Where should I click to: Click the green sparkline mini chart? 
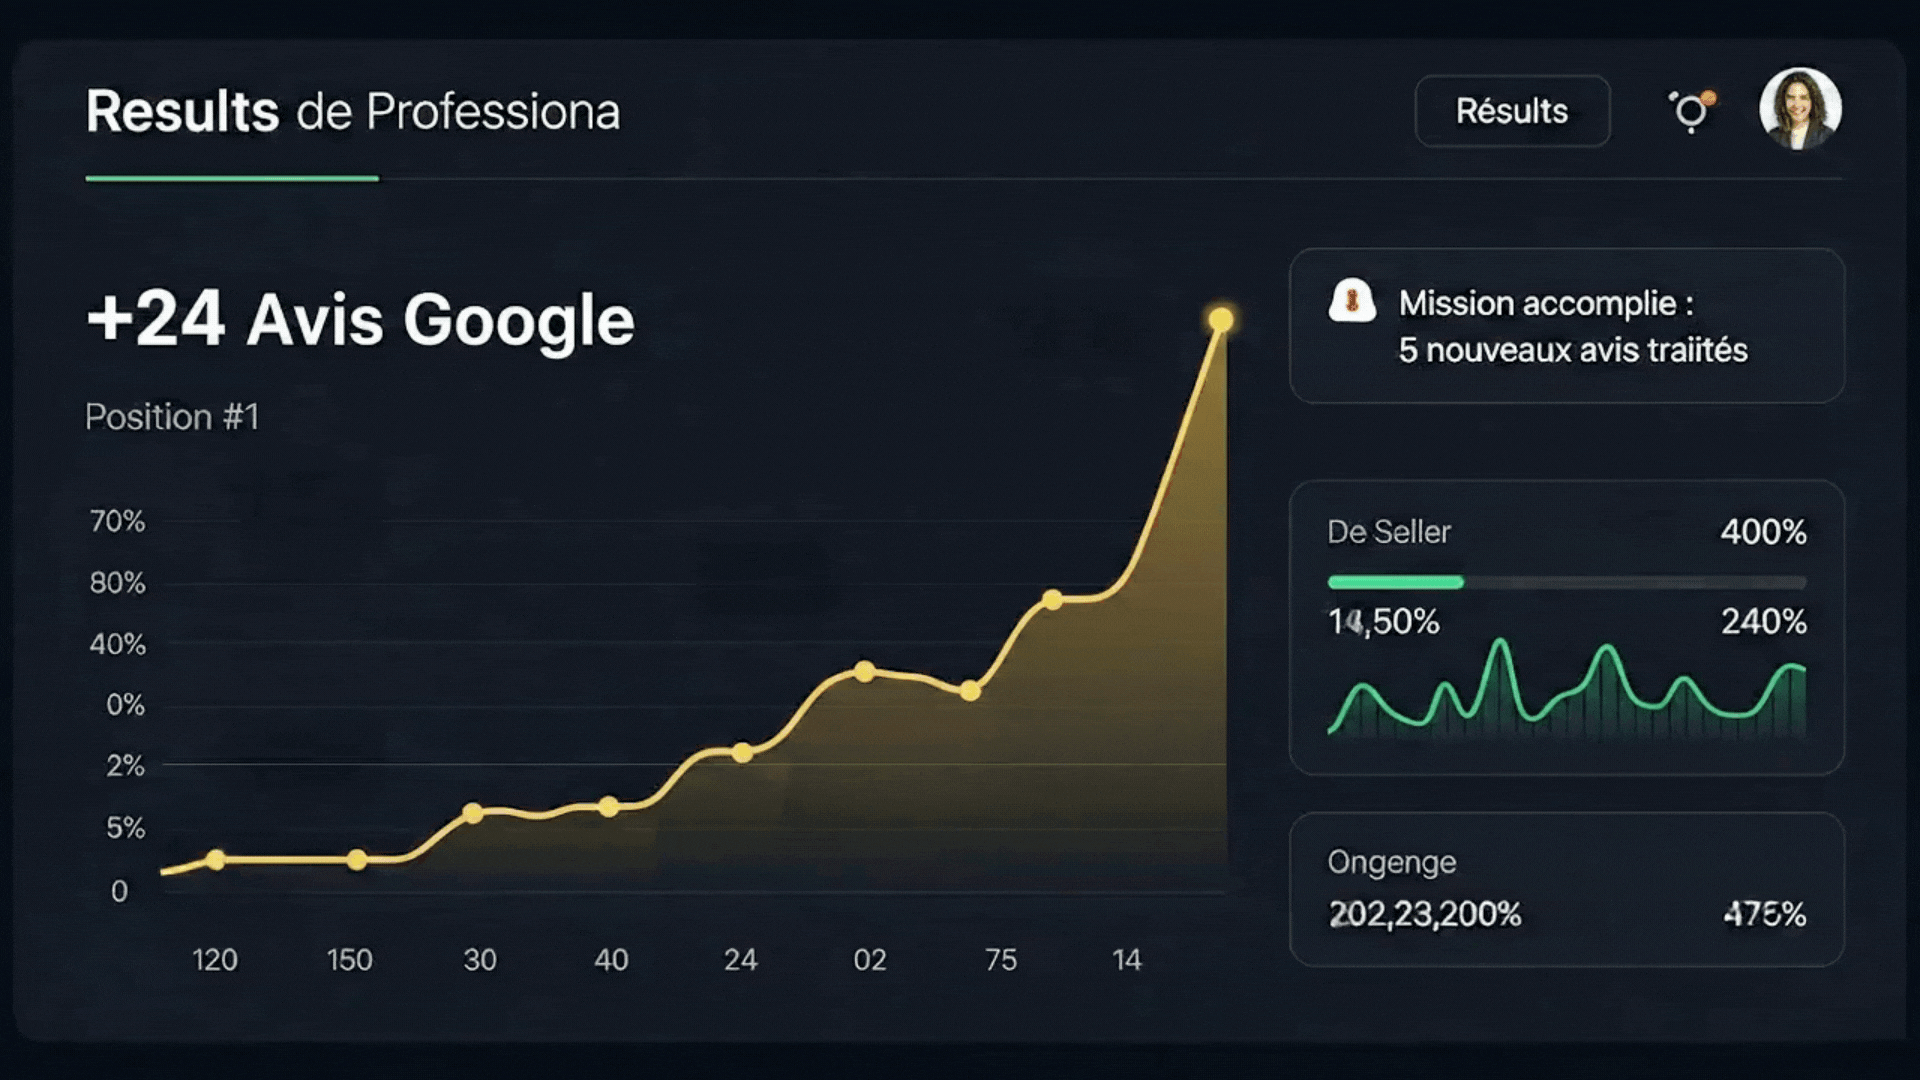[1566, 690]
